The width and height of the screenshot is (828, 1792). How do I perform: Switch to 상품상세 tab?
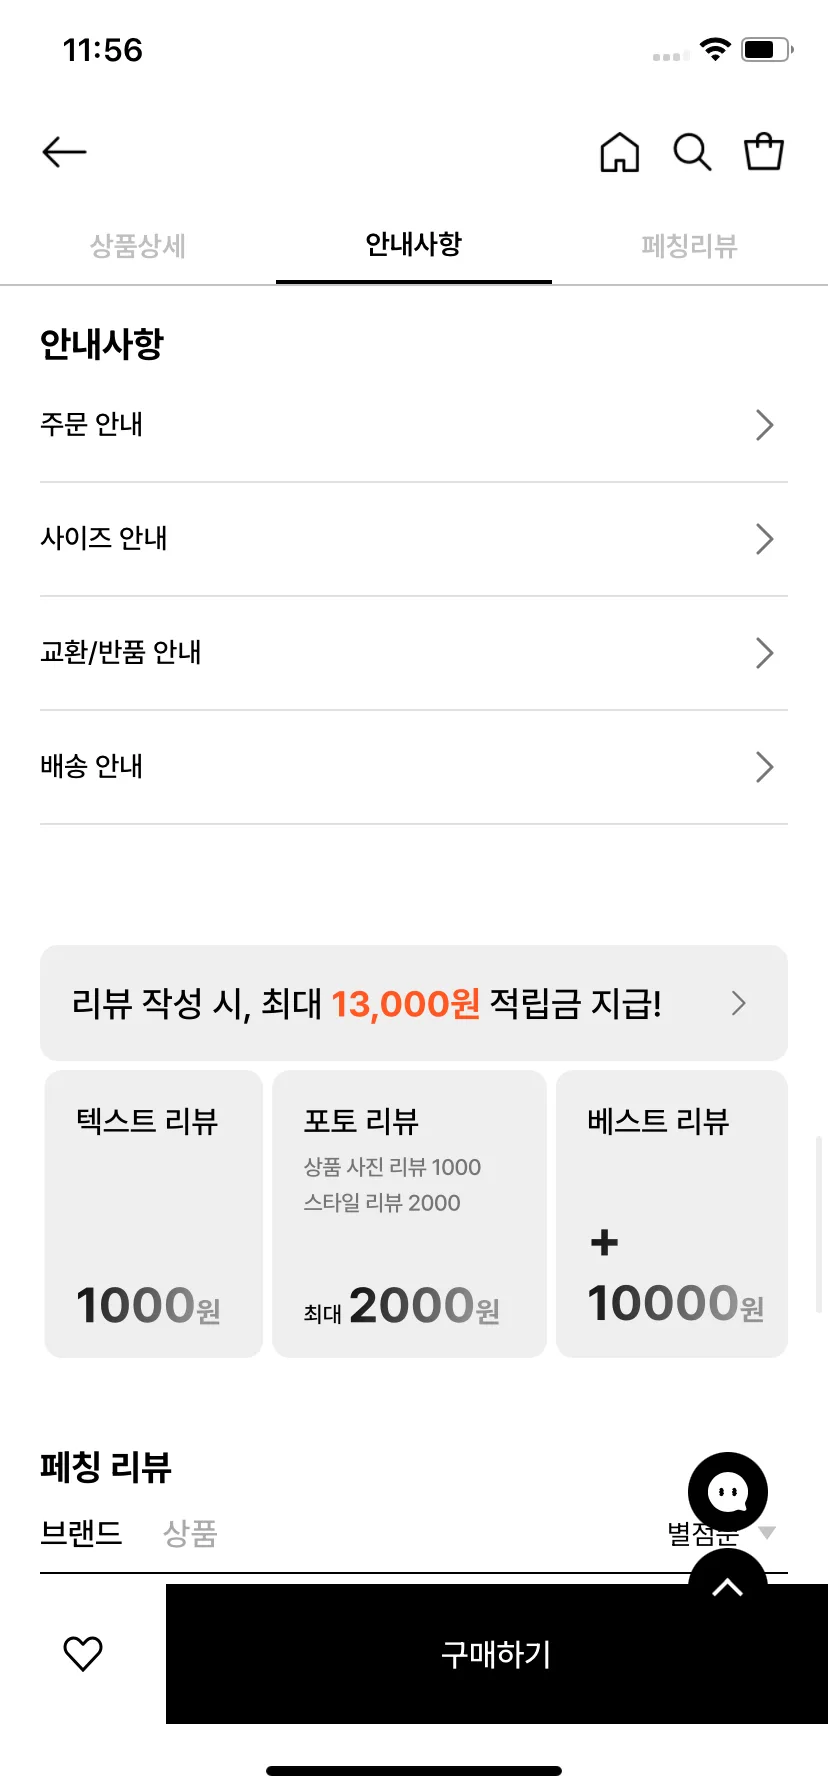138,245
